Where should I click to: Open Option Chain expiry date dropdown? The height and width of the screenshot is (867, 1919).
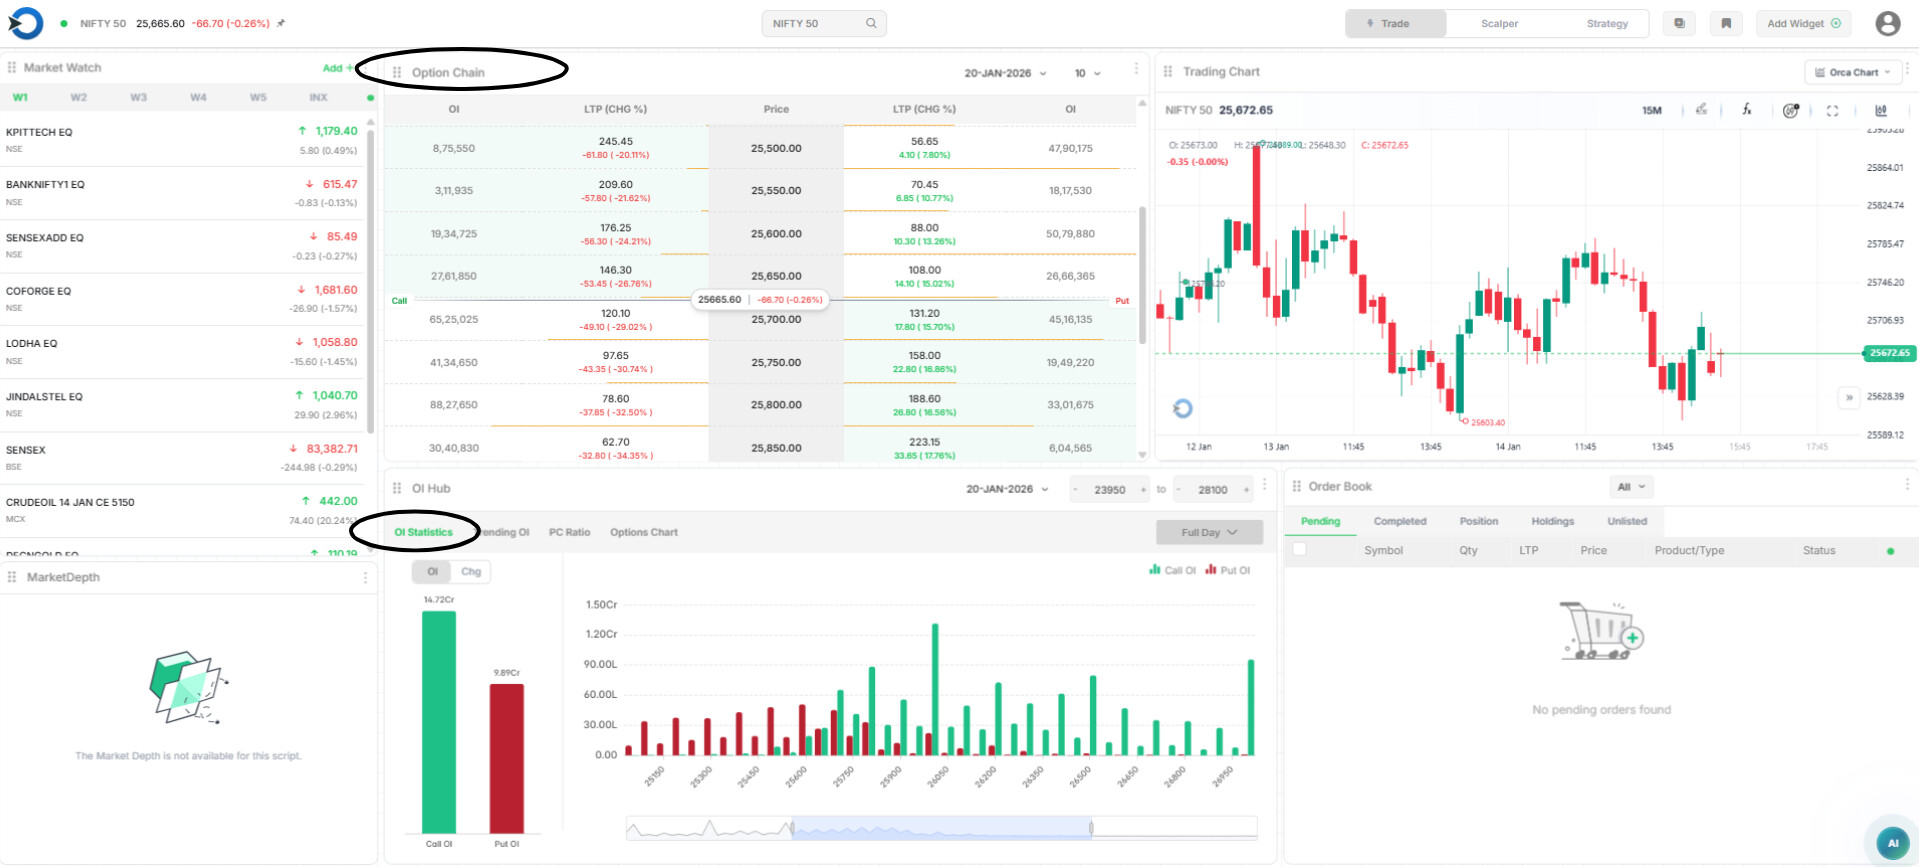click(x=1005, y=73)
